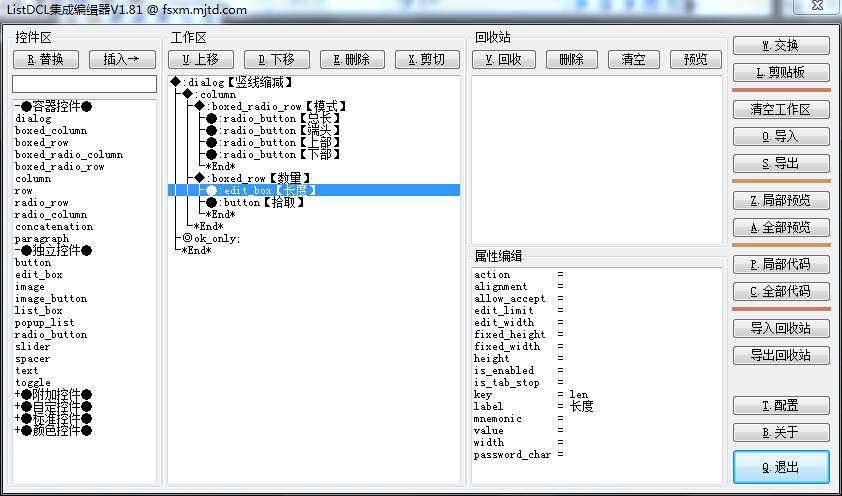Image resolution: width=842 pixels, height=496 pixels.
Task: Click A.全部预览 full preview
Action: (781, 227)
